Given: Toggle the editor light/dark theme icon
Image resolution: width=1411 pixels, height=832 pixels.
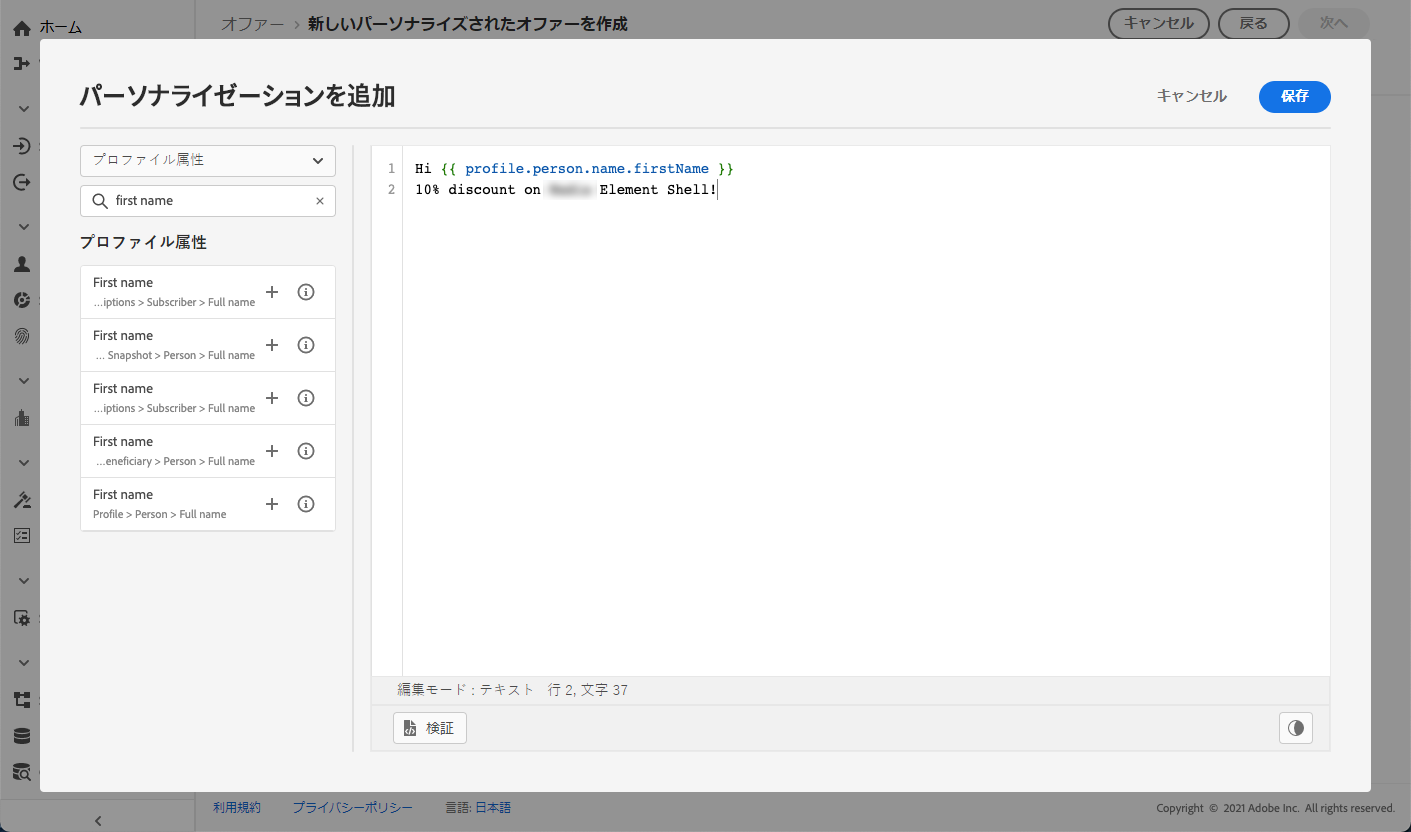Looking at the screenshot, I should [x=1296, y=728].
